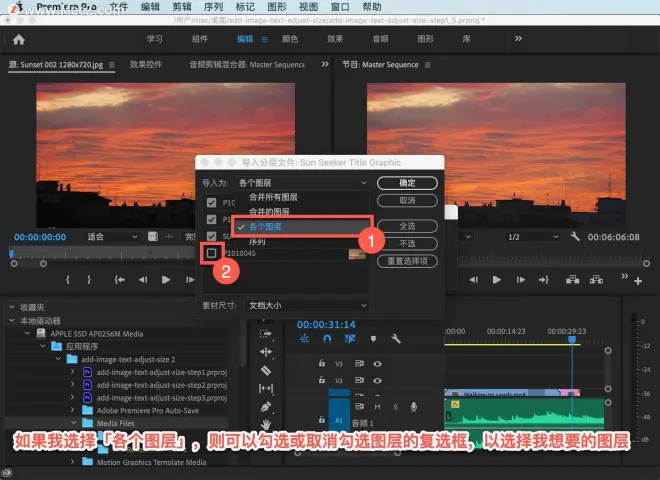Solo audio track A1

[395, 407]
